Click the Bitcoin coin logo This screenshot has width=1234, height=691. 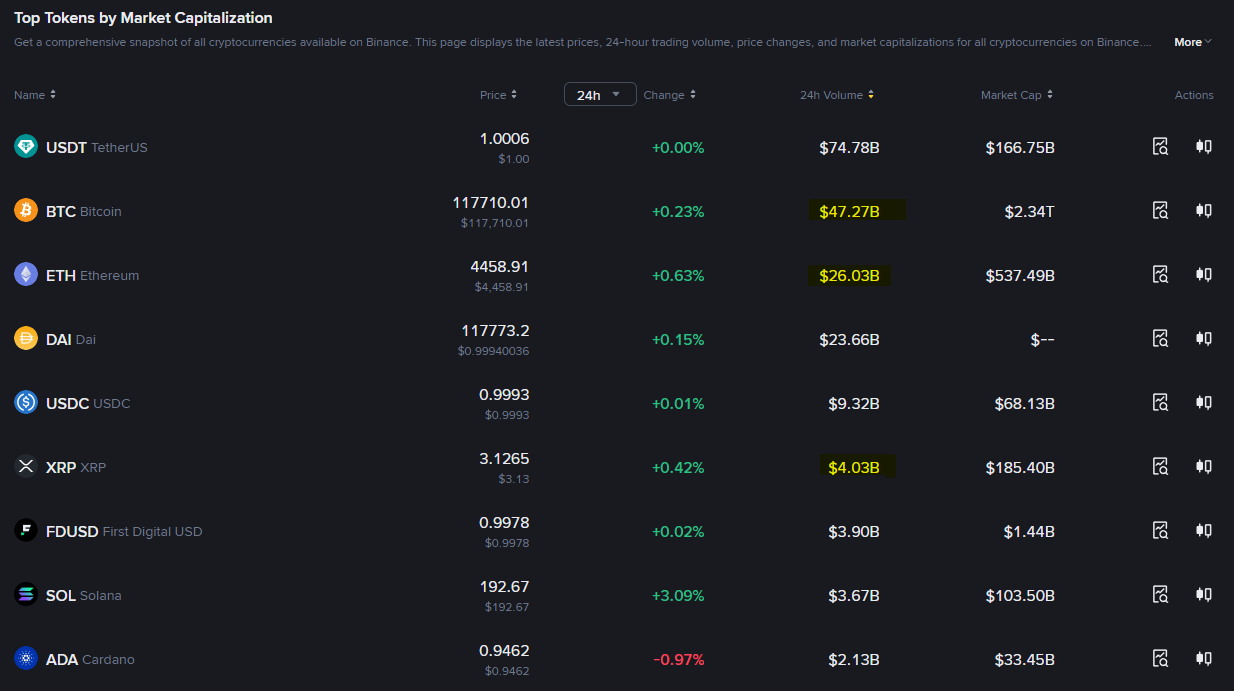(26, 211)
